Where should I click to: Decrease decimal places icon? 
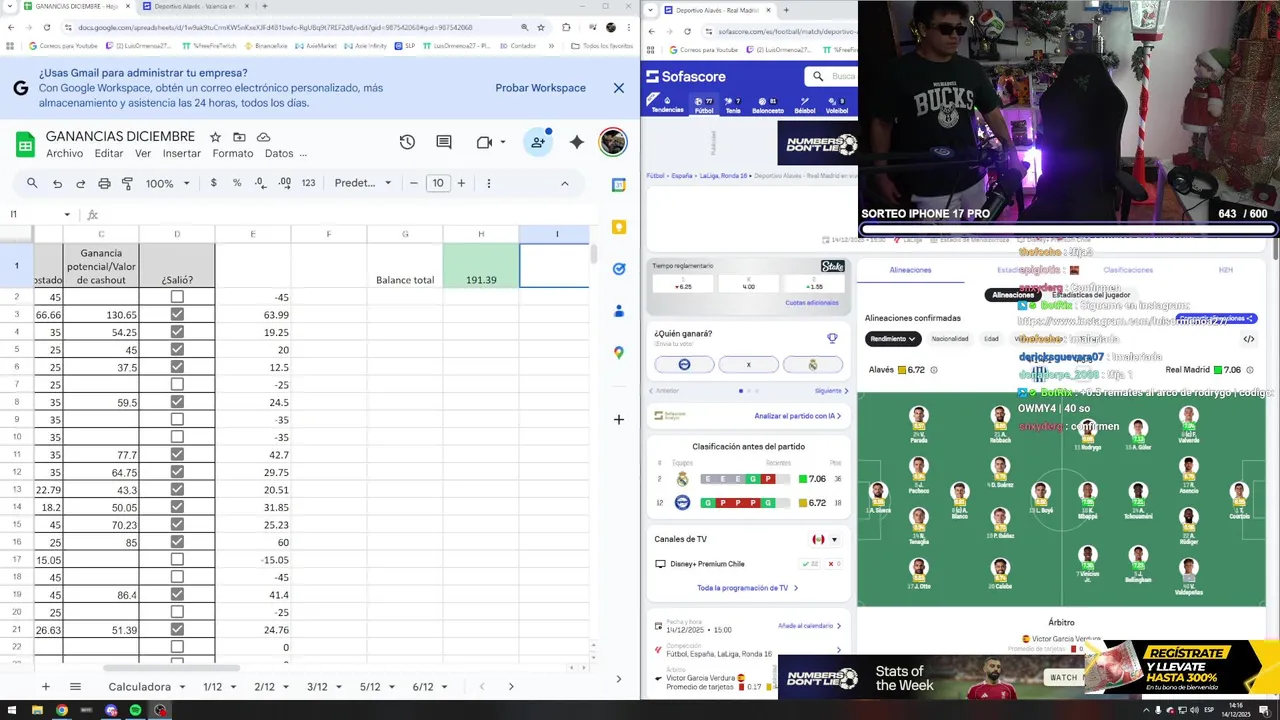260,183
